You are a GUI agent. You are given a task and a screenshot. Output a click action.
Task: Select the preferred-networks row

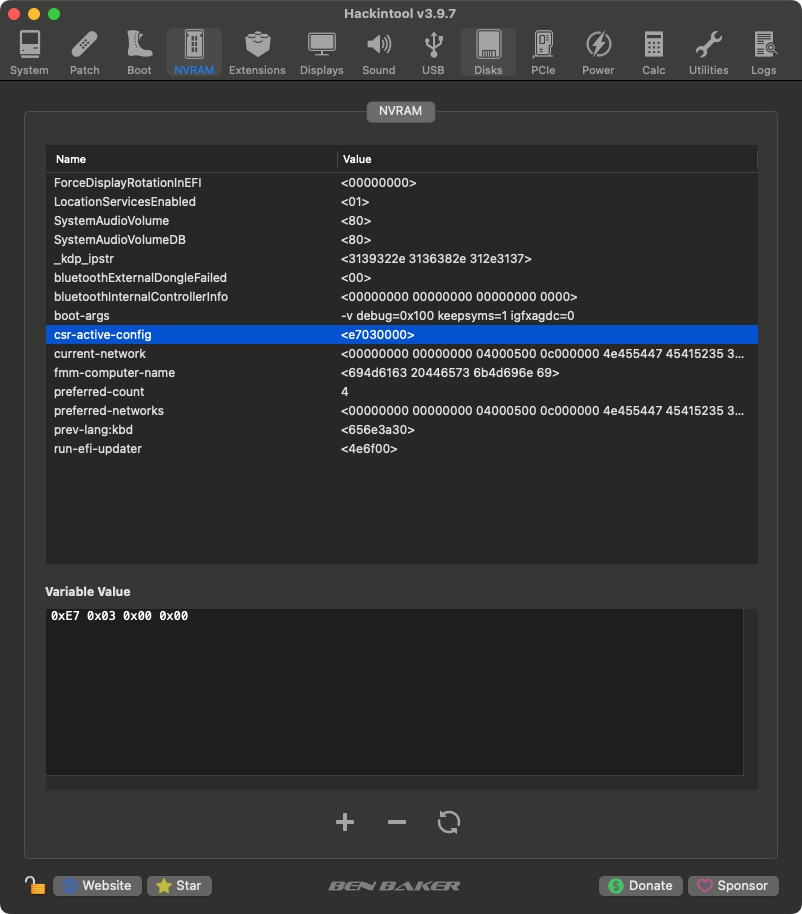[402, 410]
